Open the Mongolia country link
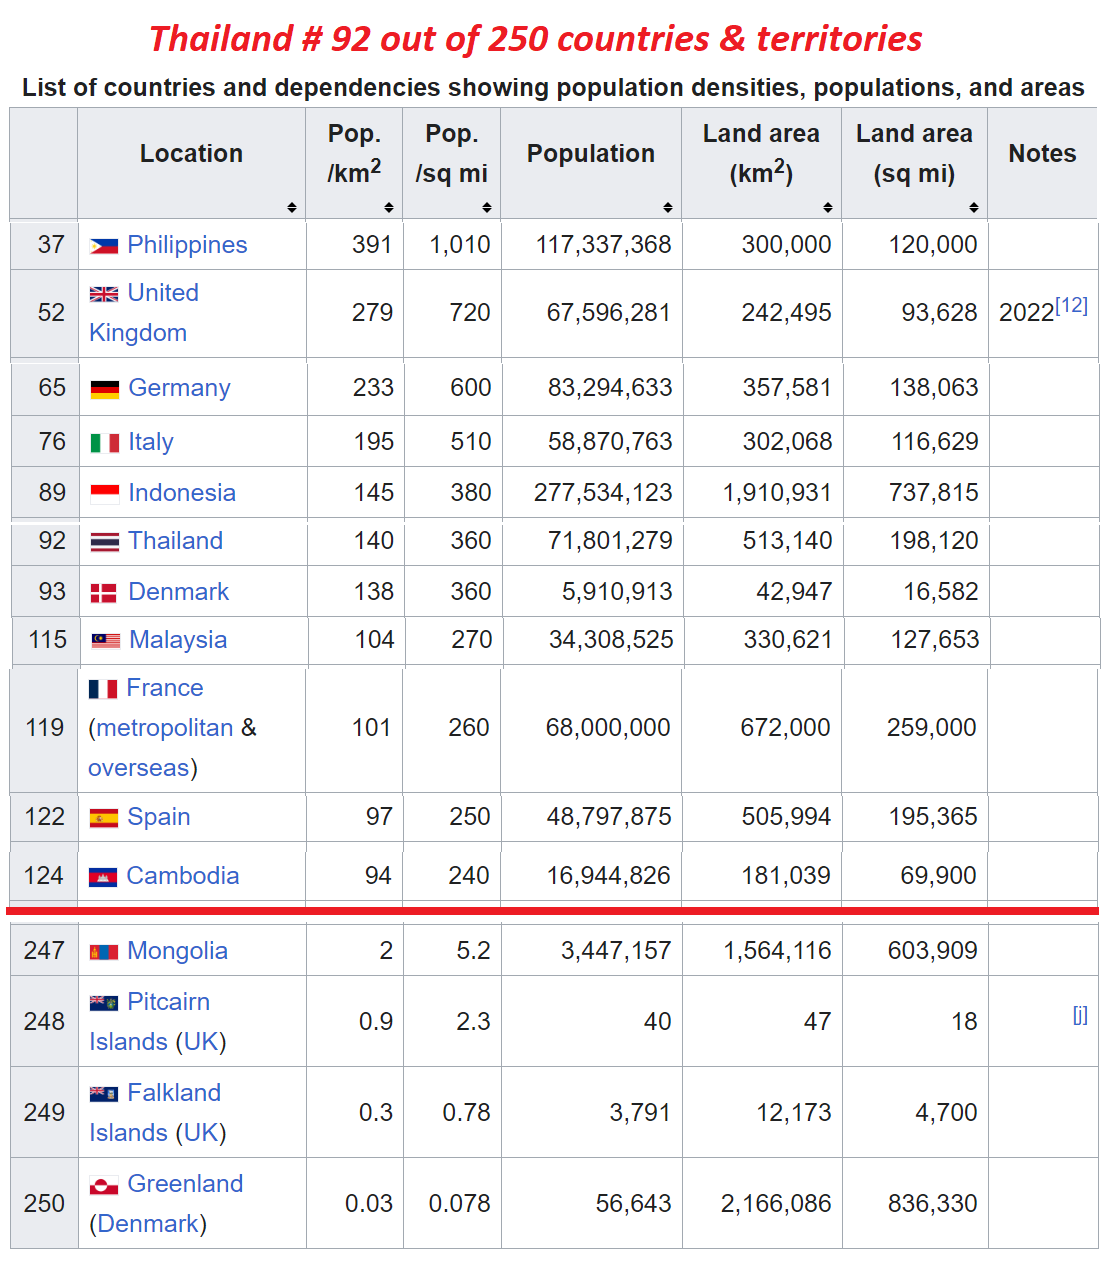Image resolution: width=1111 pixels, height=1262 pixels. (177, 951)
